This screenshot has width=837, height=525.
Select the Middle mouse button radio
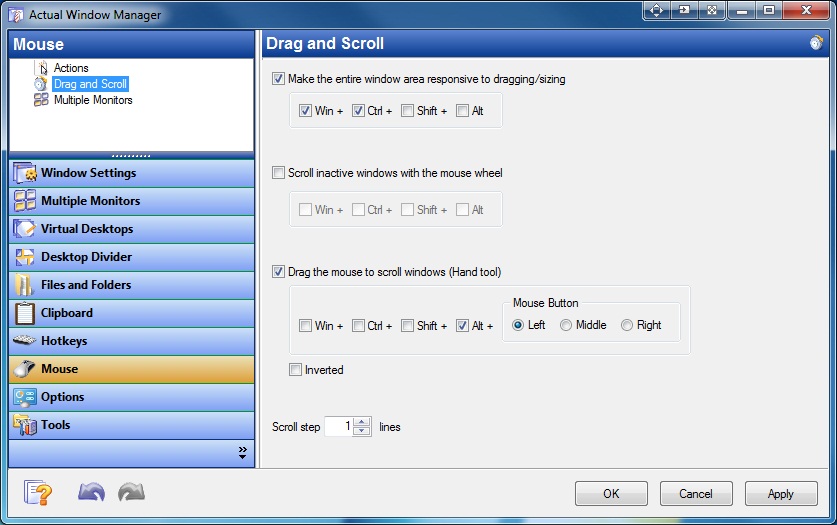point(566,325)
